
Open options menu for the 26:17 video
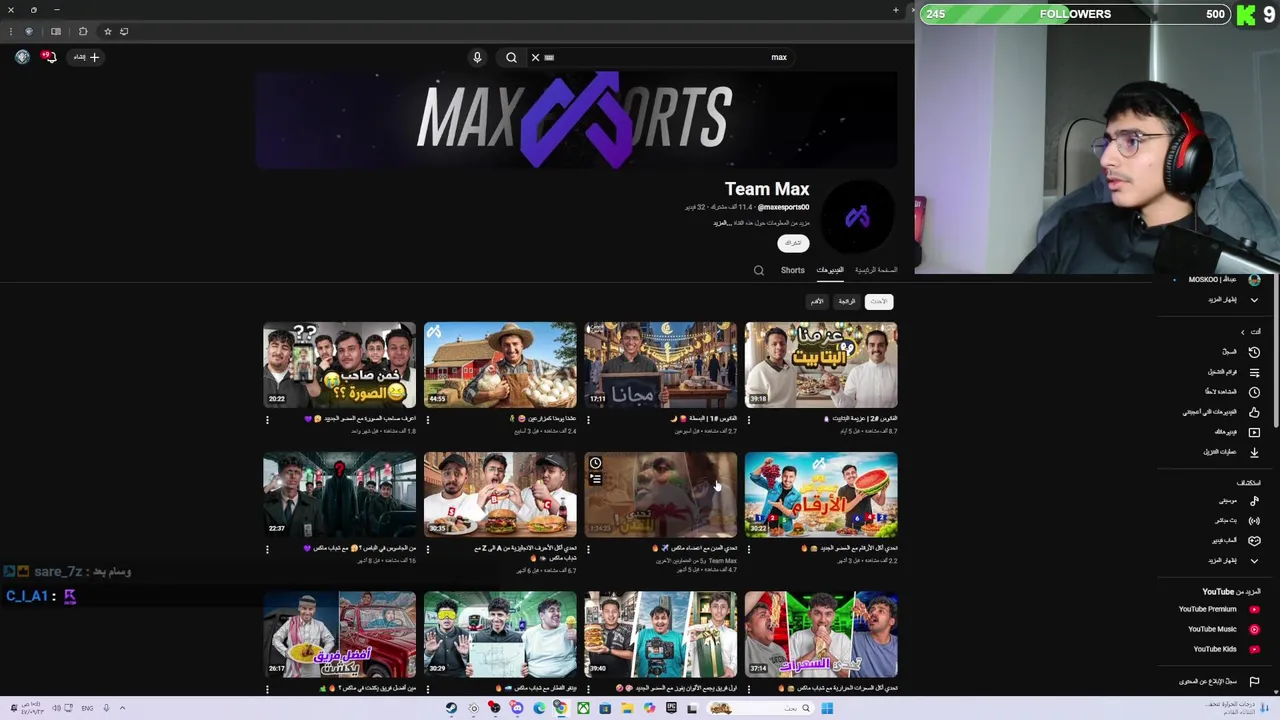point(267,690)
